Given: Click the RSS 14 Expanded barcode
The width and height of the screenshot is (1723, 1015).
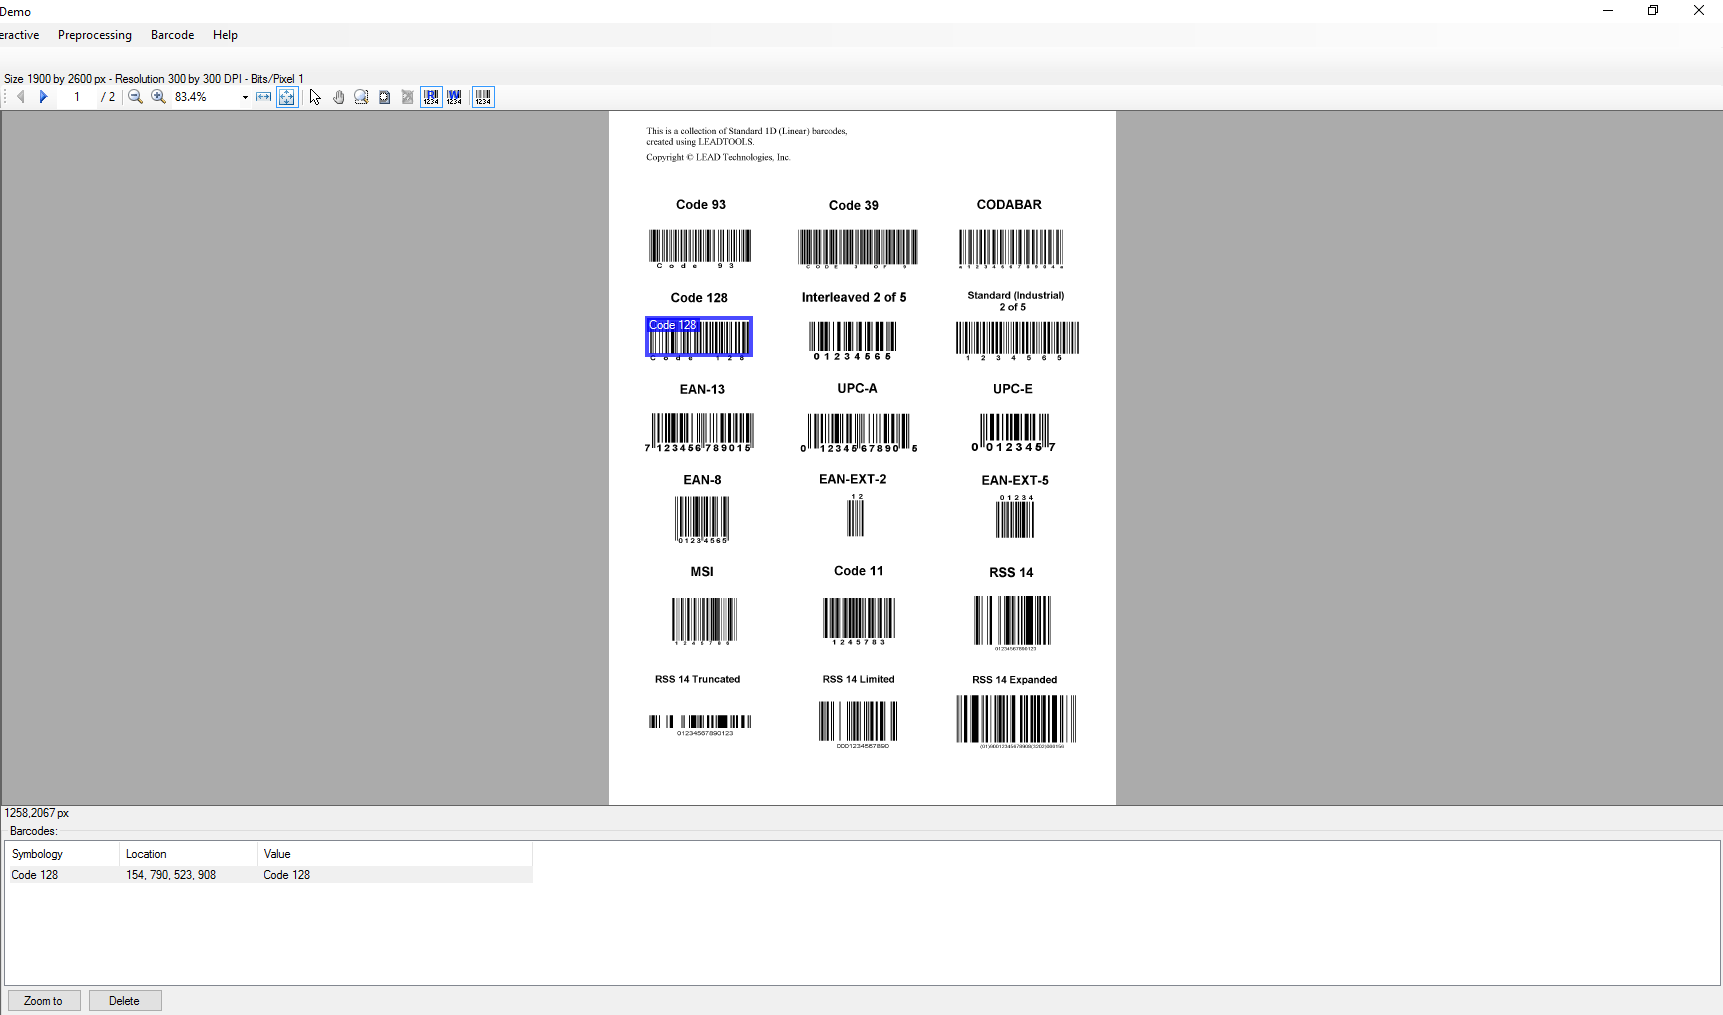Looking at the screenshot, I should [1016, 721].
